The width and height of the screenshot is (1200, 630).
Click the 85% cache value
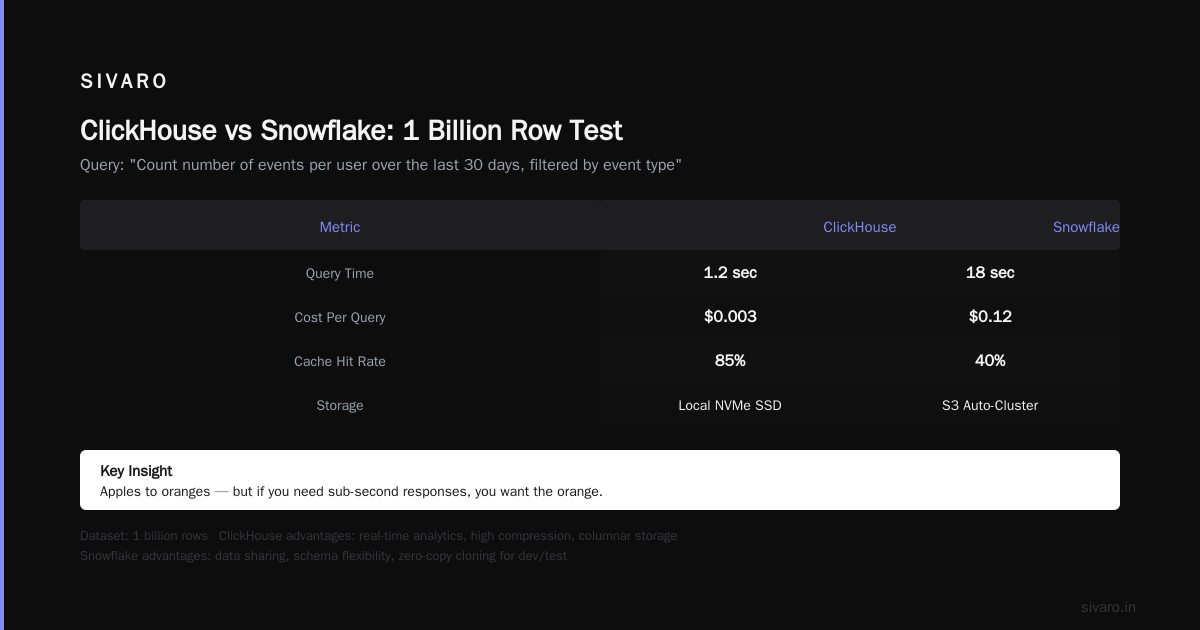730,360
